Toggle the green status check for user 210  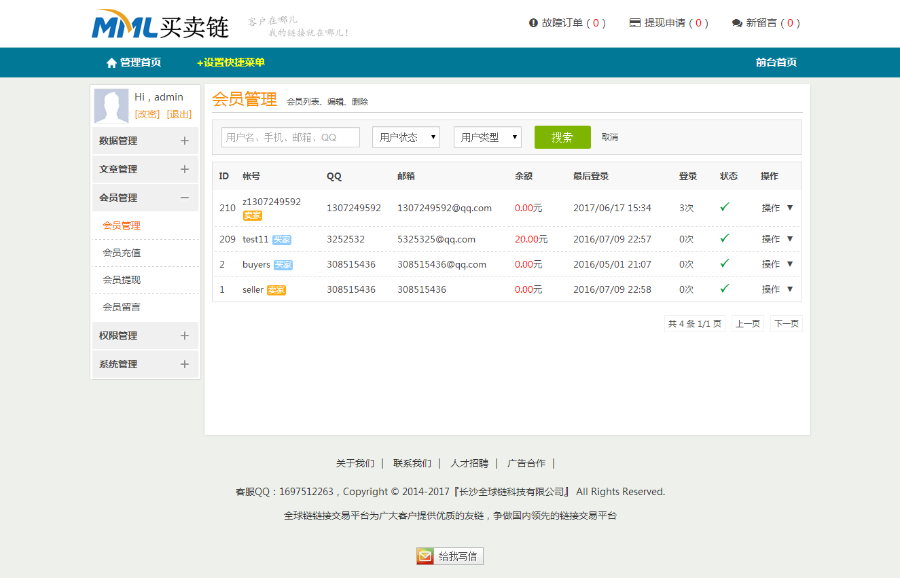click(x=726, y=208)
